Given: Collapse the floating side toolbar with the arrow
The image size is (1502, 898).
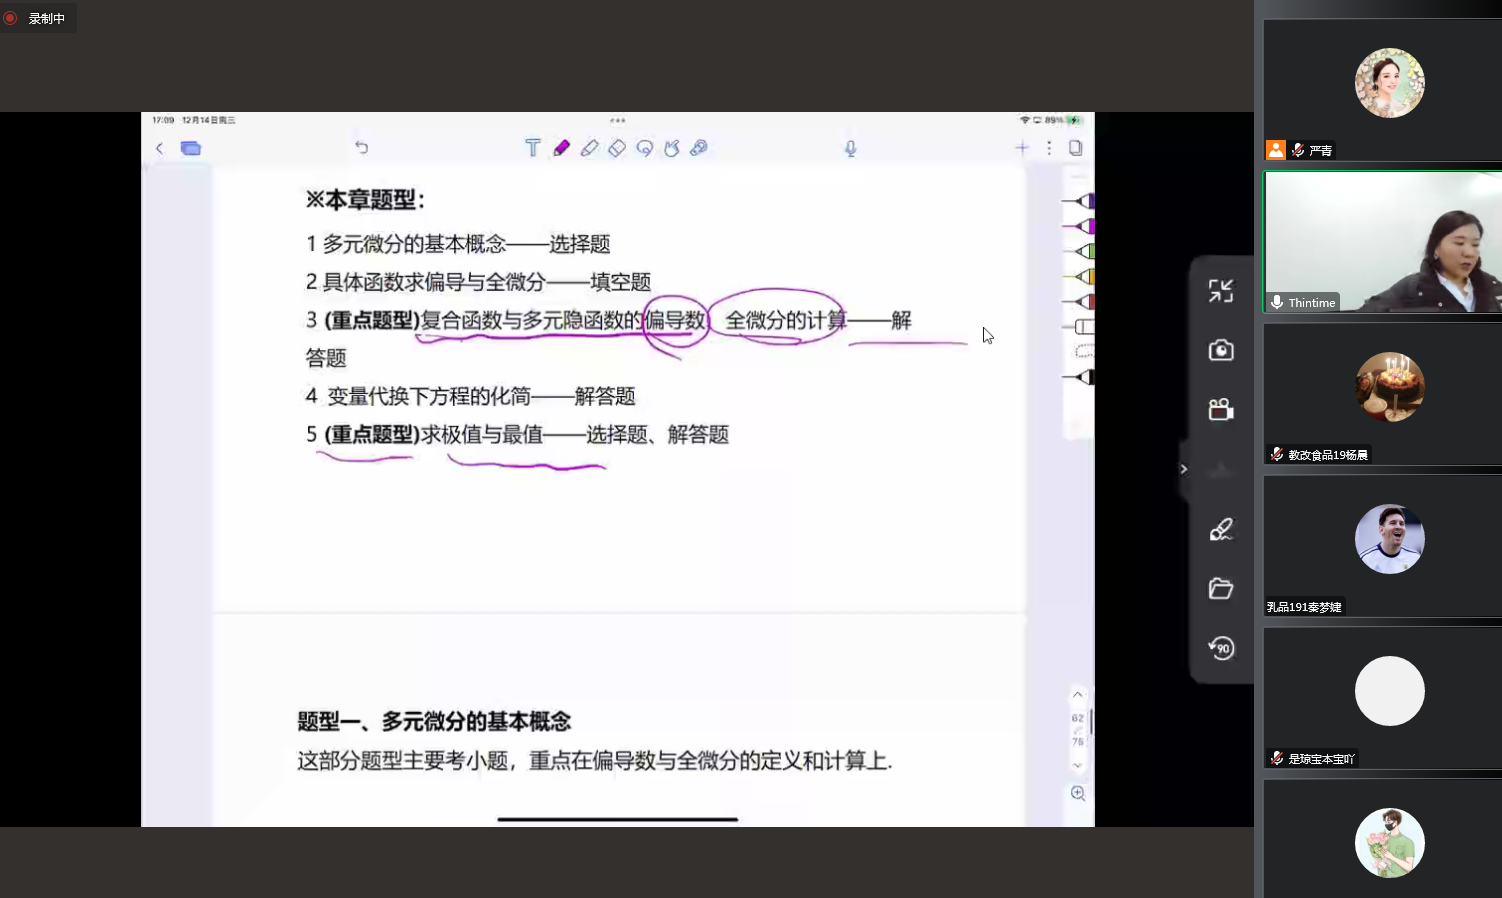Looking at the screenshot, I should coord(1184,469).
